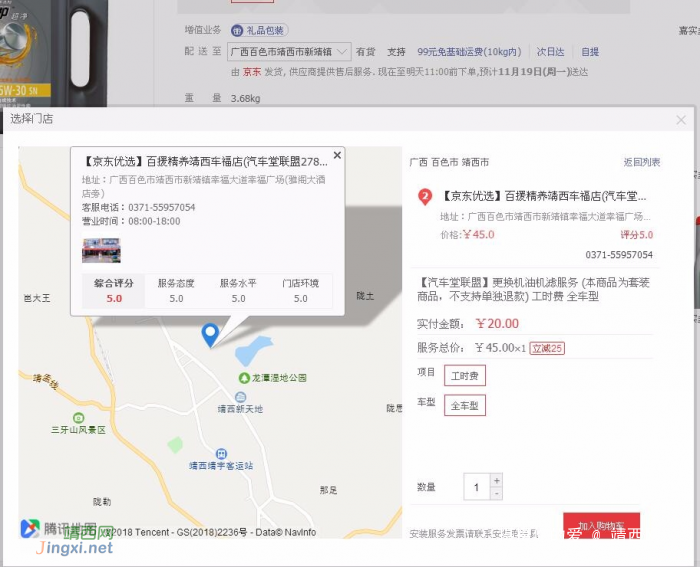The image size is (700, 567).
Task: Increase quantity with plus button
Action: (x=497, y=480)
